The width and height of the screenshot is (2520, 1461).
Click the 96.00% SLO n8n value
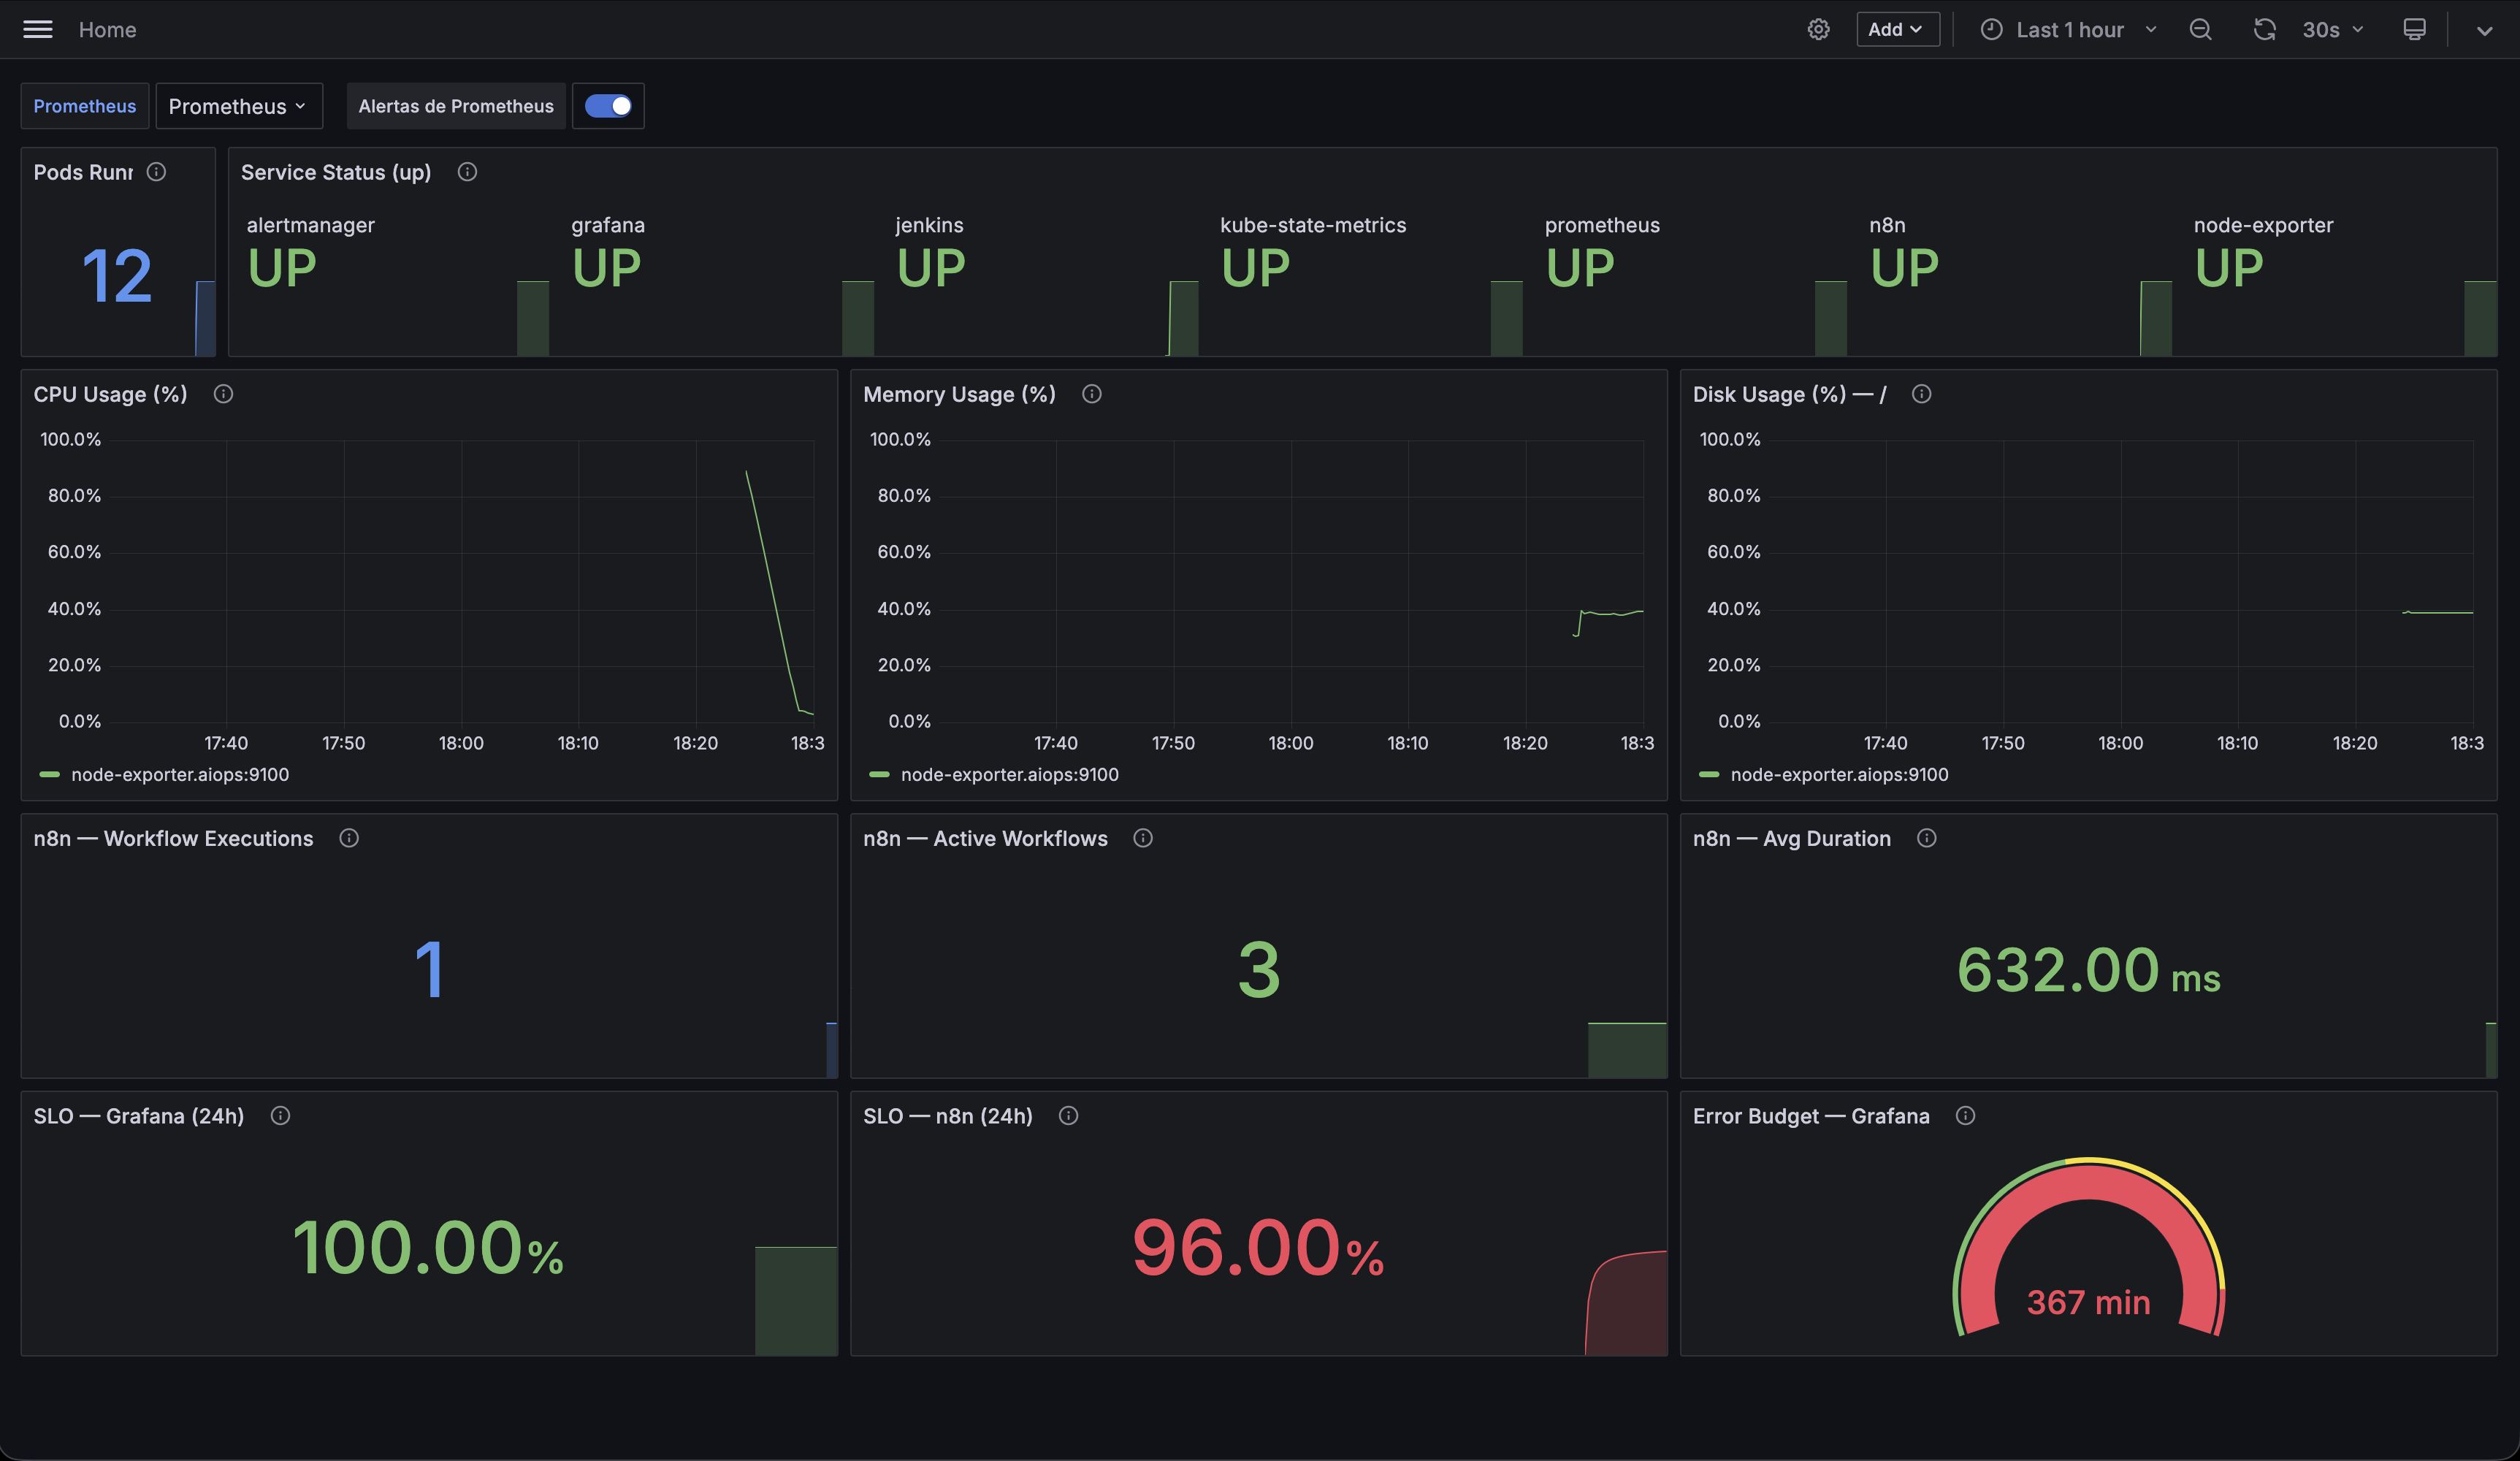(1258, 1248)
